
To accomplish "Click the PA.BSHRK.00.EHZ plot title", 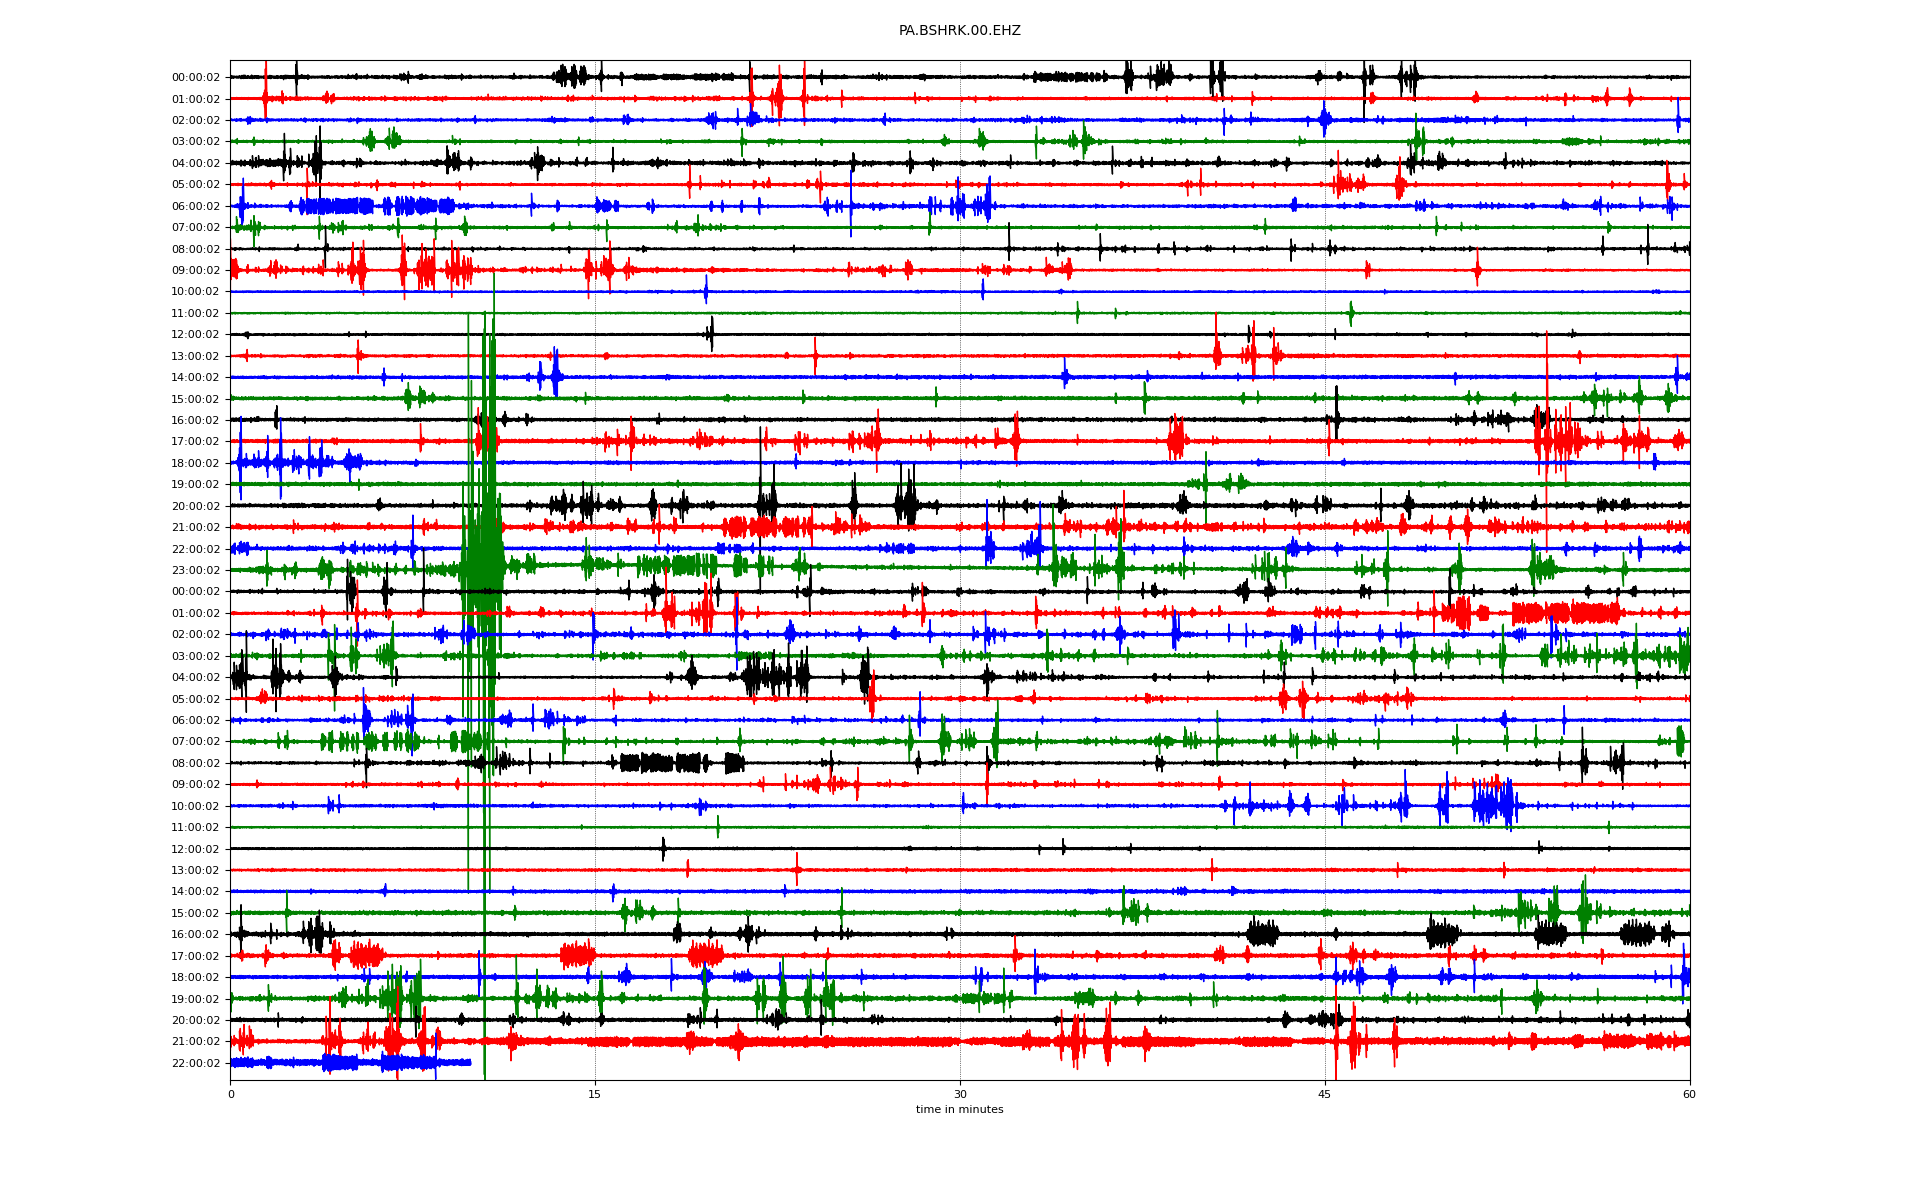I will click(959, 31).
